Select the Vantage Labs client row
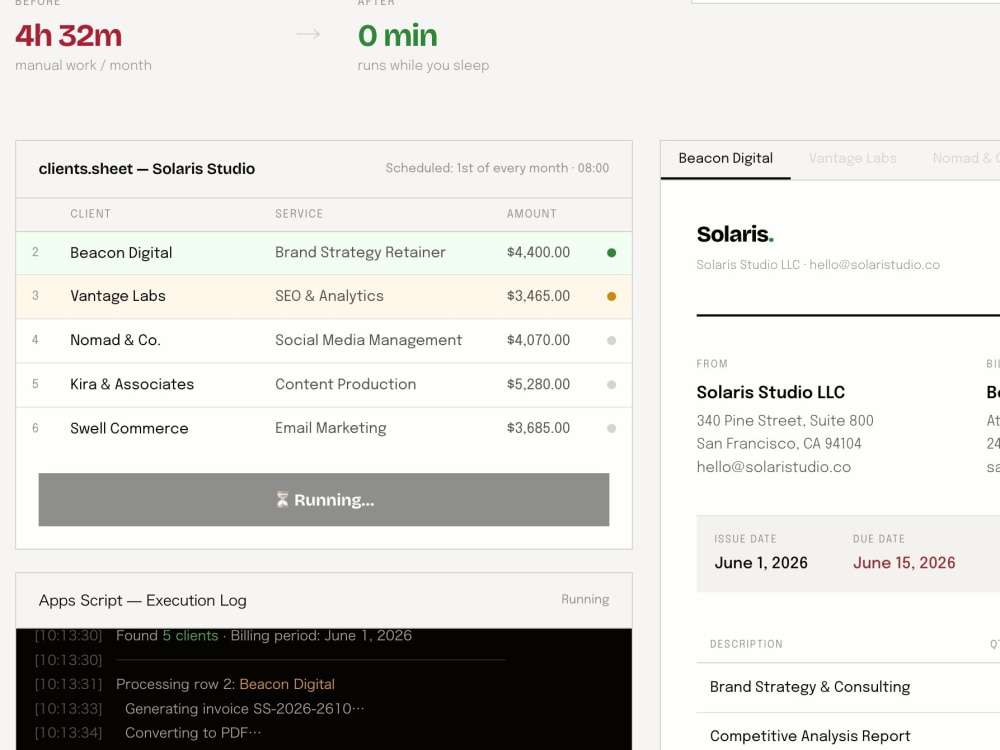1000x750 pixels. 323,296
